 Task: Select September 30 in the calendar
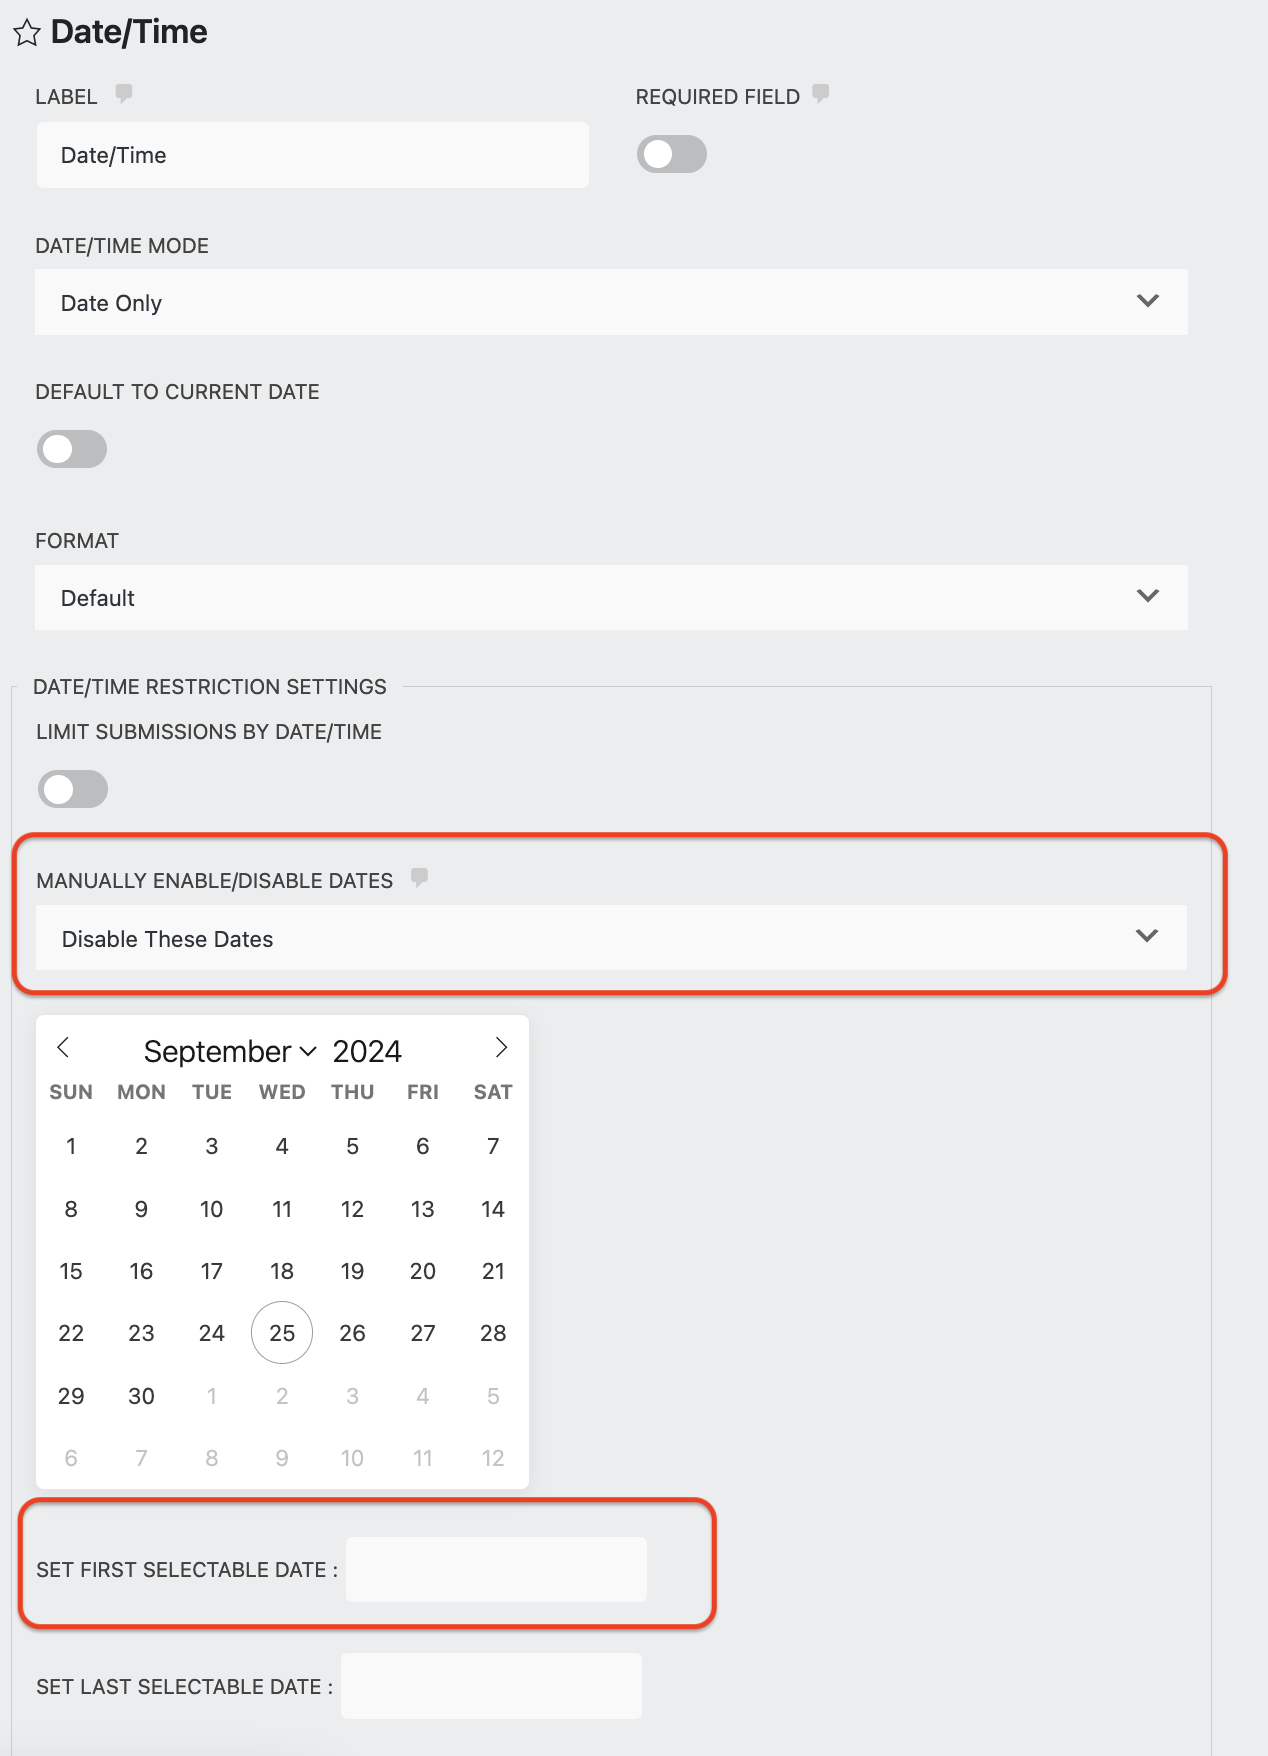point(141,1396)
